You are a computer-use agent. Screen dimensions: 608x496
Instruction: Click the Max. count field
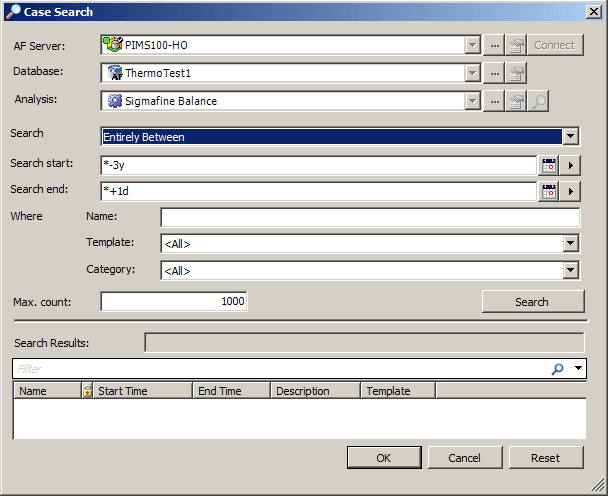pos(174,301)
